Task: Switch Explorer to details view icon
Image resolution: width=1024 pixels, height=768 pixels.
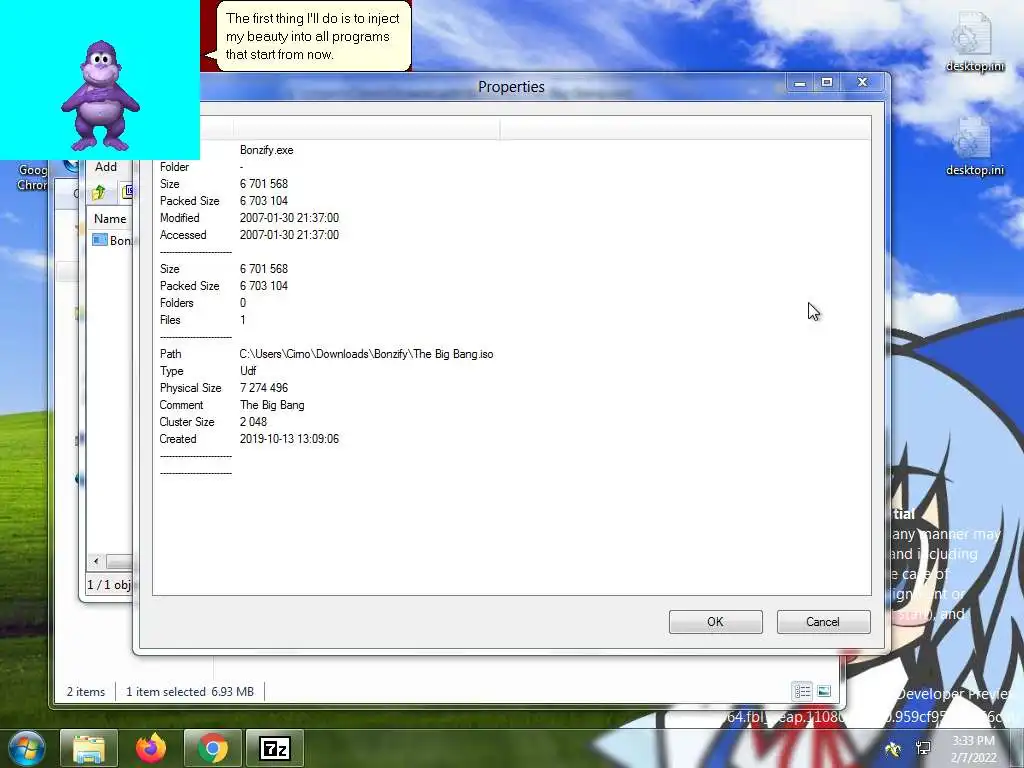Action: tap(802, 691)
